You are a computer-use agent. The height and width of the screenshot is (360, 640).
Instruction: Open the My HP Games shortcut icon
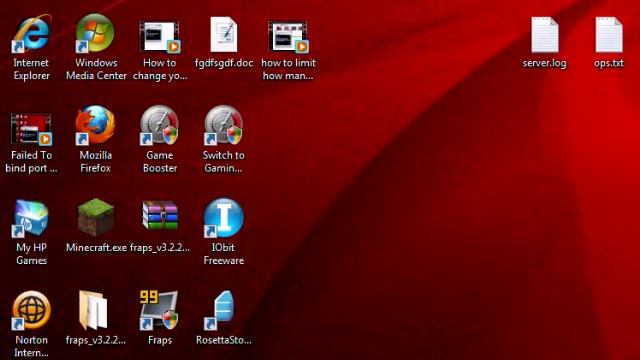click(31, 218)
